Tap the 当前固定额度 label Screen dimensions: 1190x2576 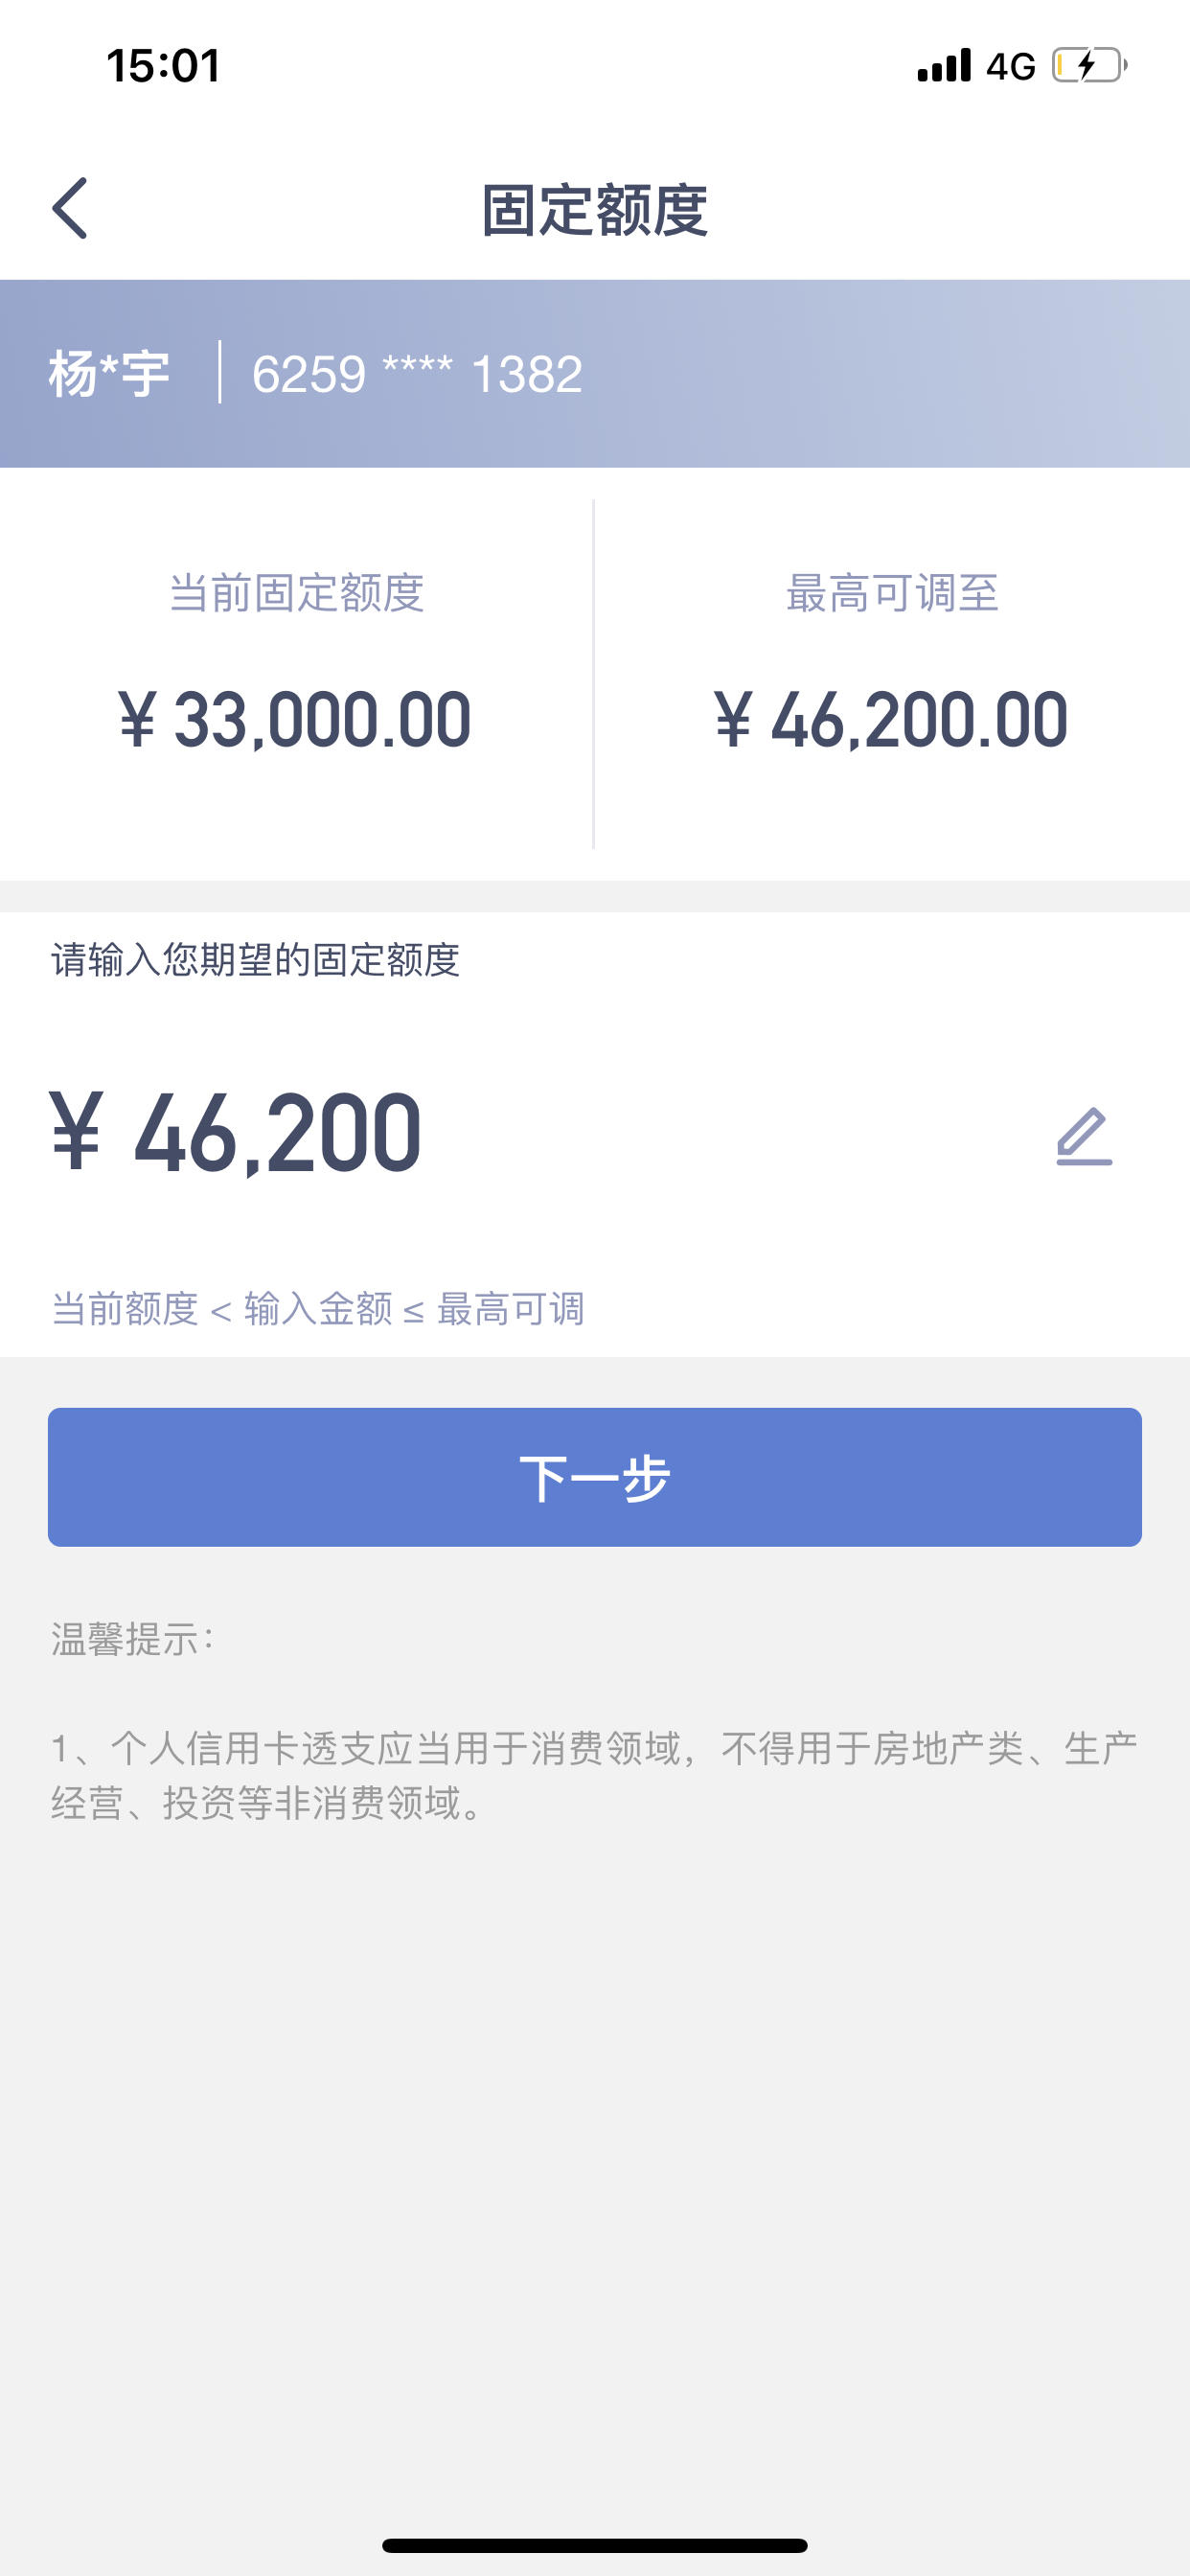297,593
